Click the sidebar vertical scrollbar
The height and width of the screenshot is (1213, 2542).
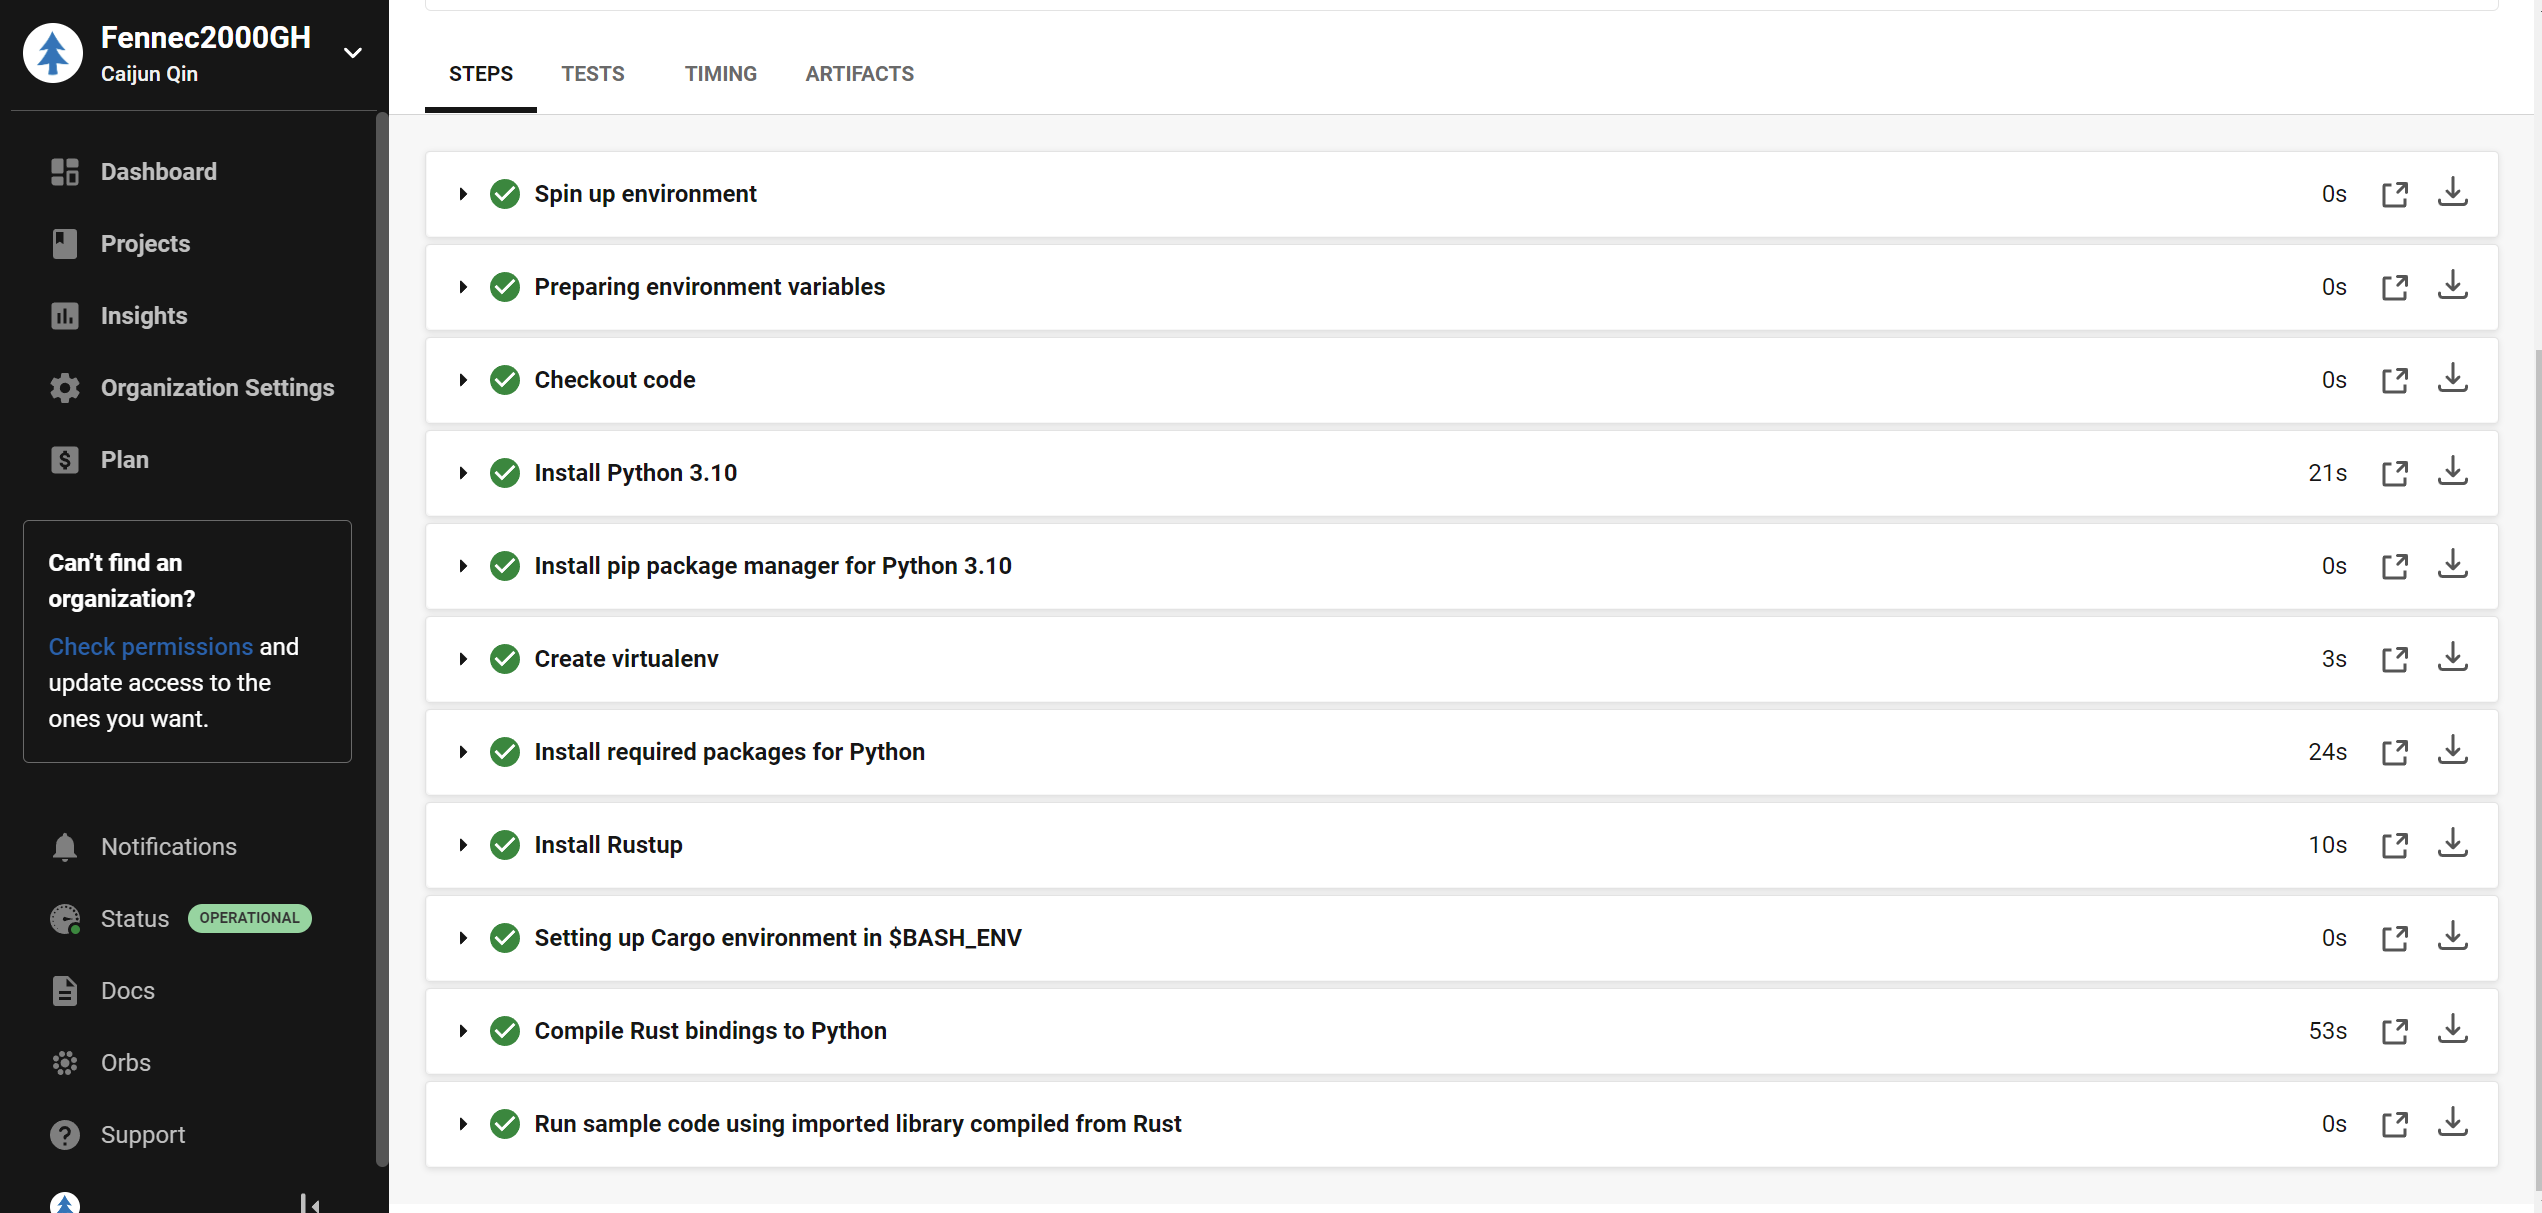click(x=381, y=640)
